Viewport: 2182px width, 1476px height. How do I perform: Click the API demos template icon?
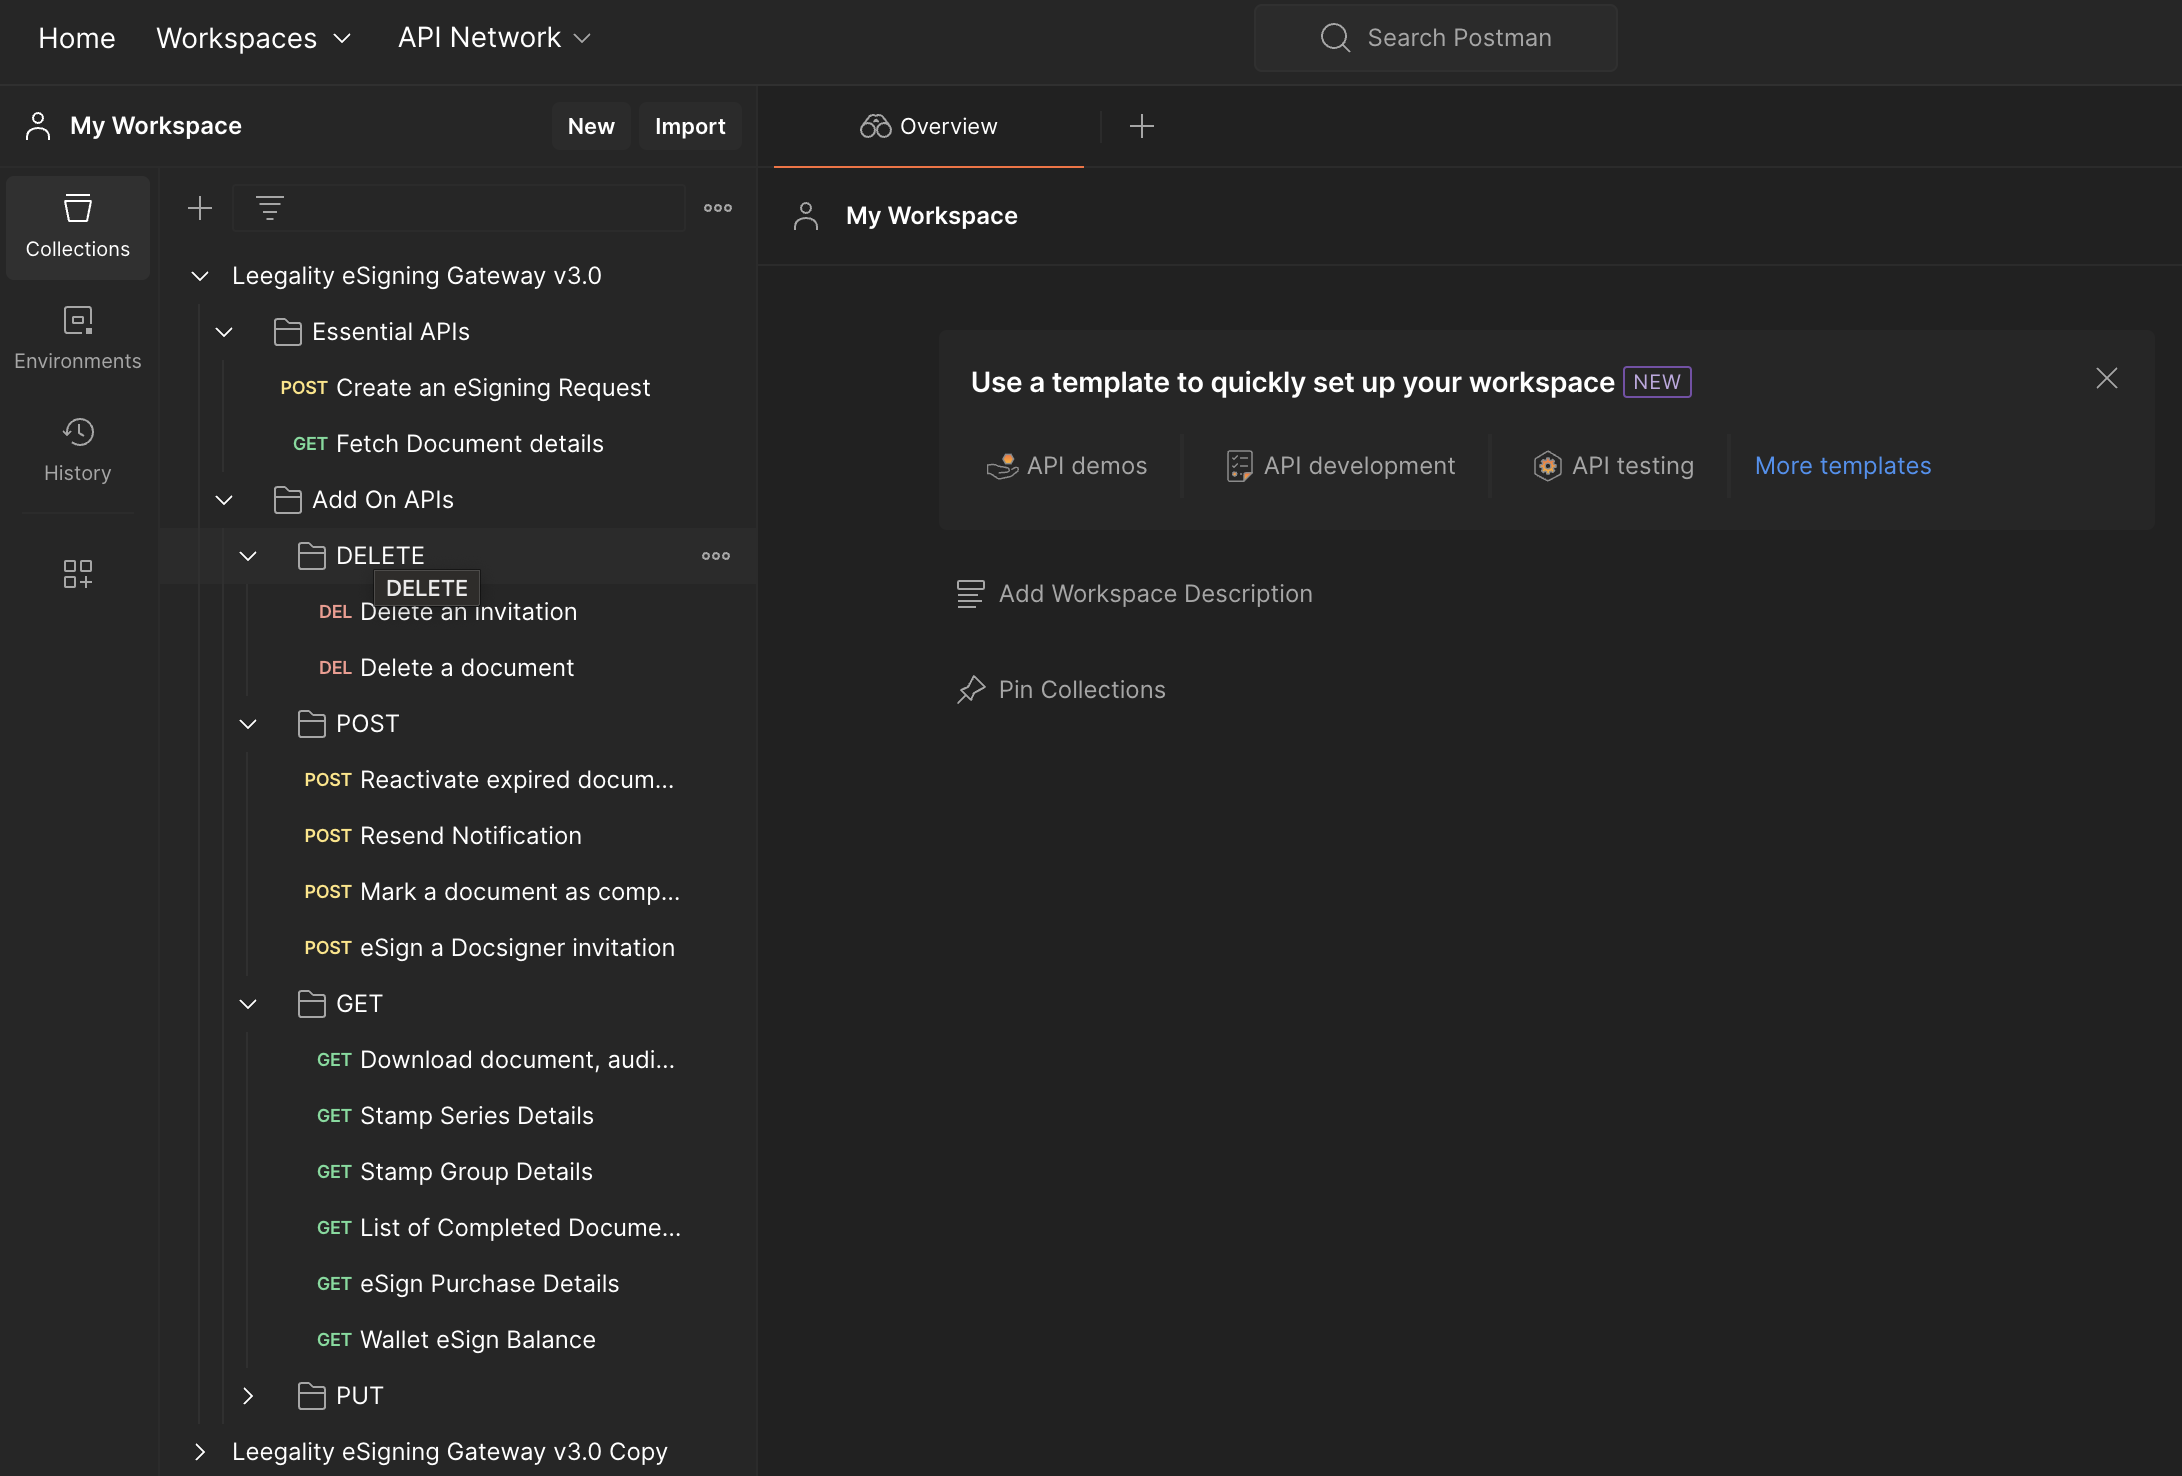[x=1002, y=466]
